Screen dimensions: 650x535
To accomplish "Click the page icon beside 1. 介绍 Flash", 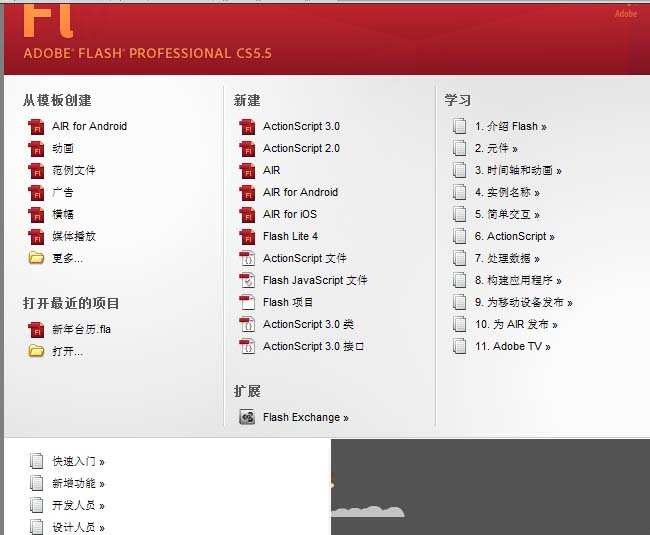I will 459,126.
